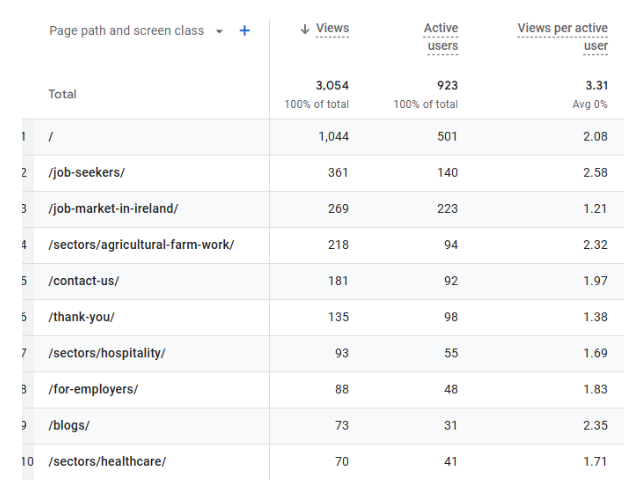641x498 pixels.
Task: Sort by Views per active user column
Action: 563,37
